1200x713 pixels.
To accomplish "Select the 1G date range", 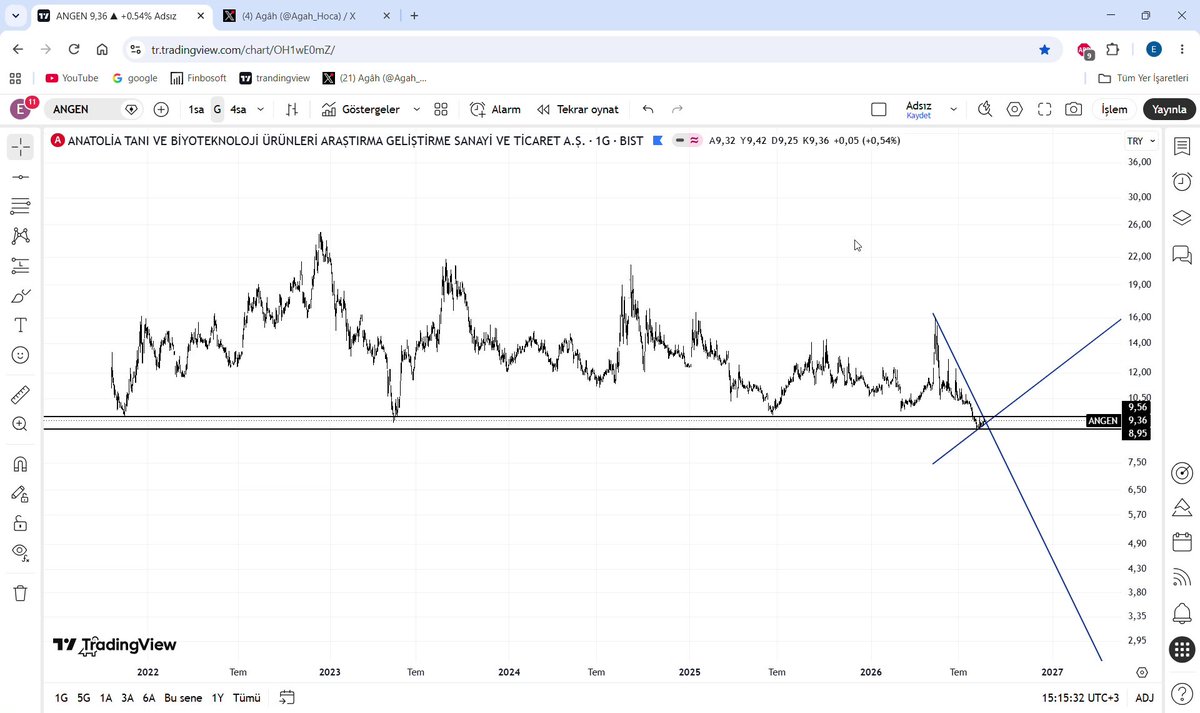I will click(62, 698).
